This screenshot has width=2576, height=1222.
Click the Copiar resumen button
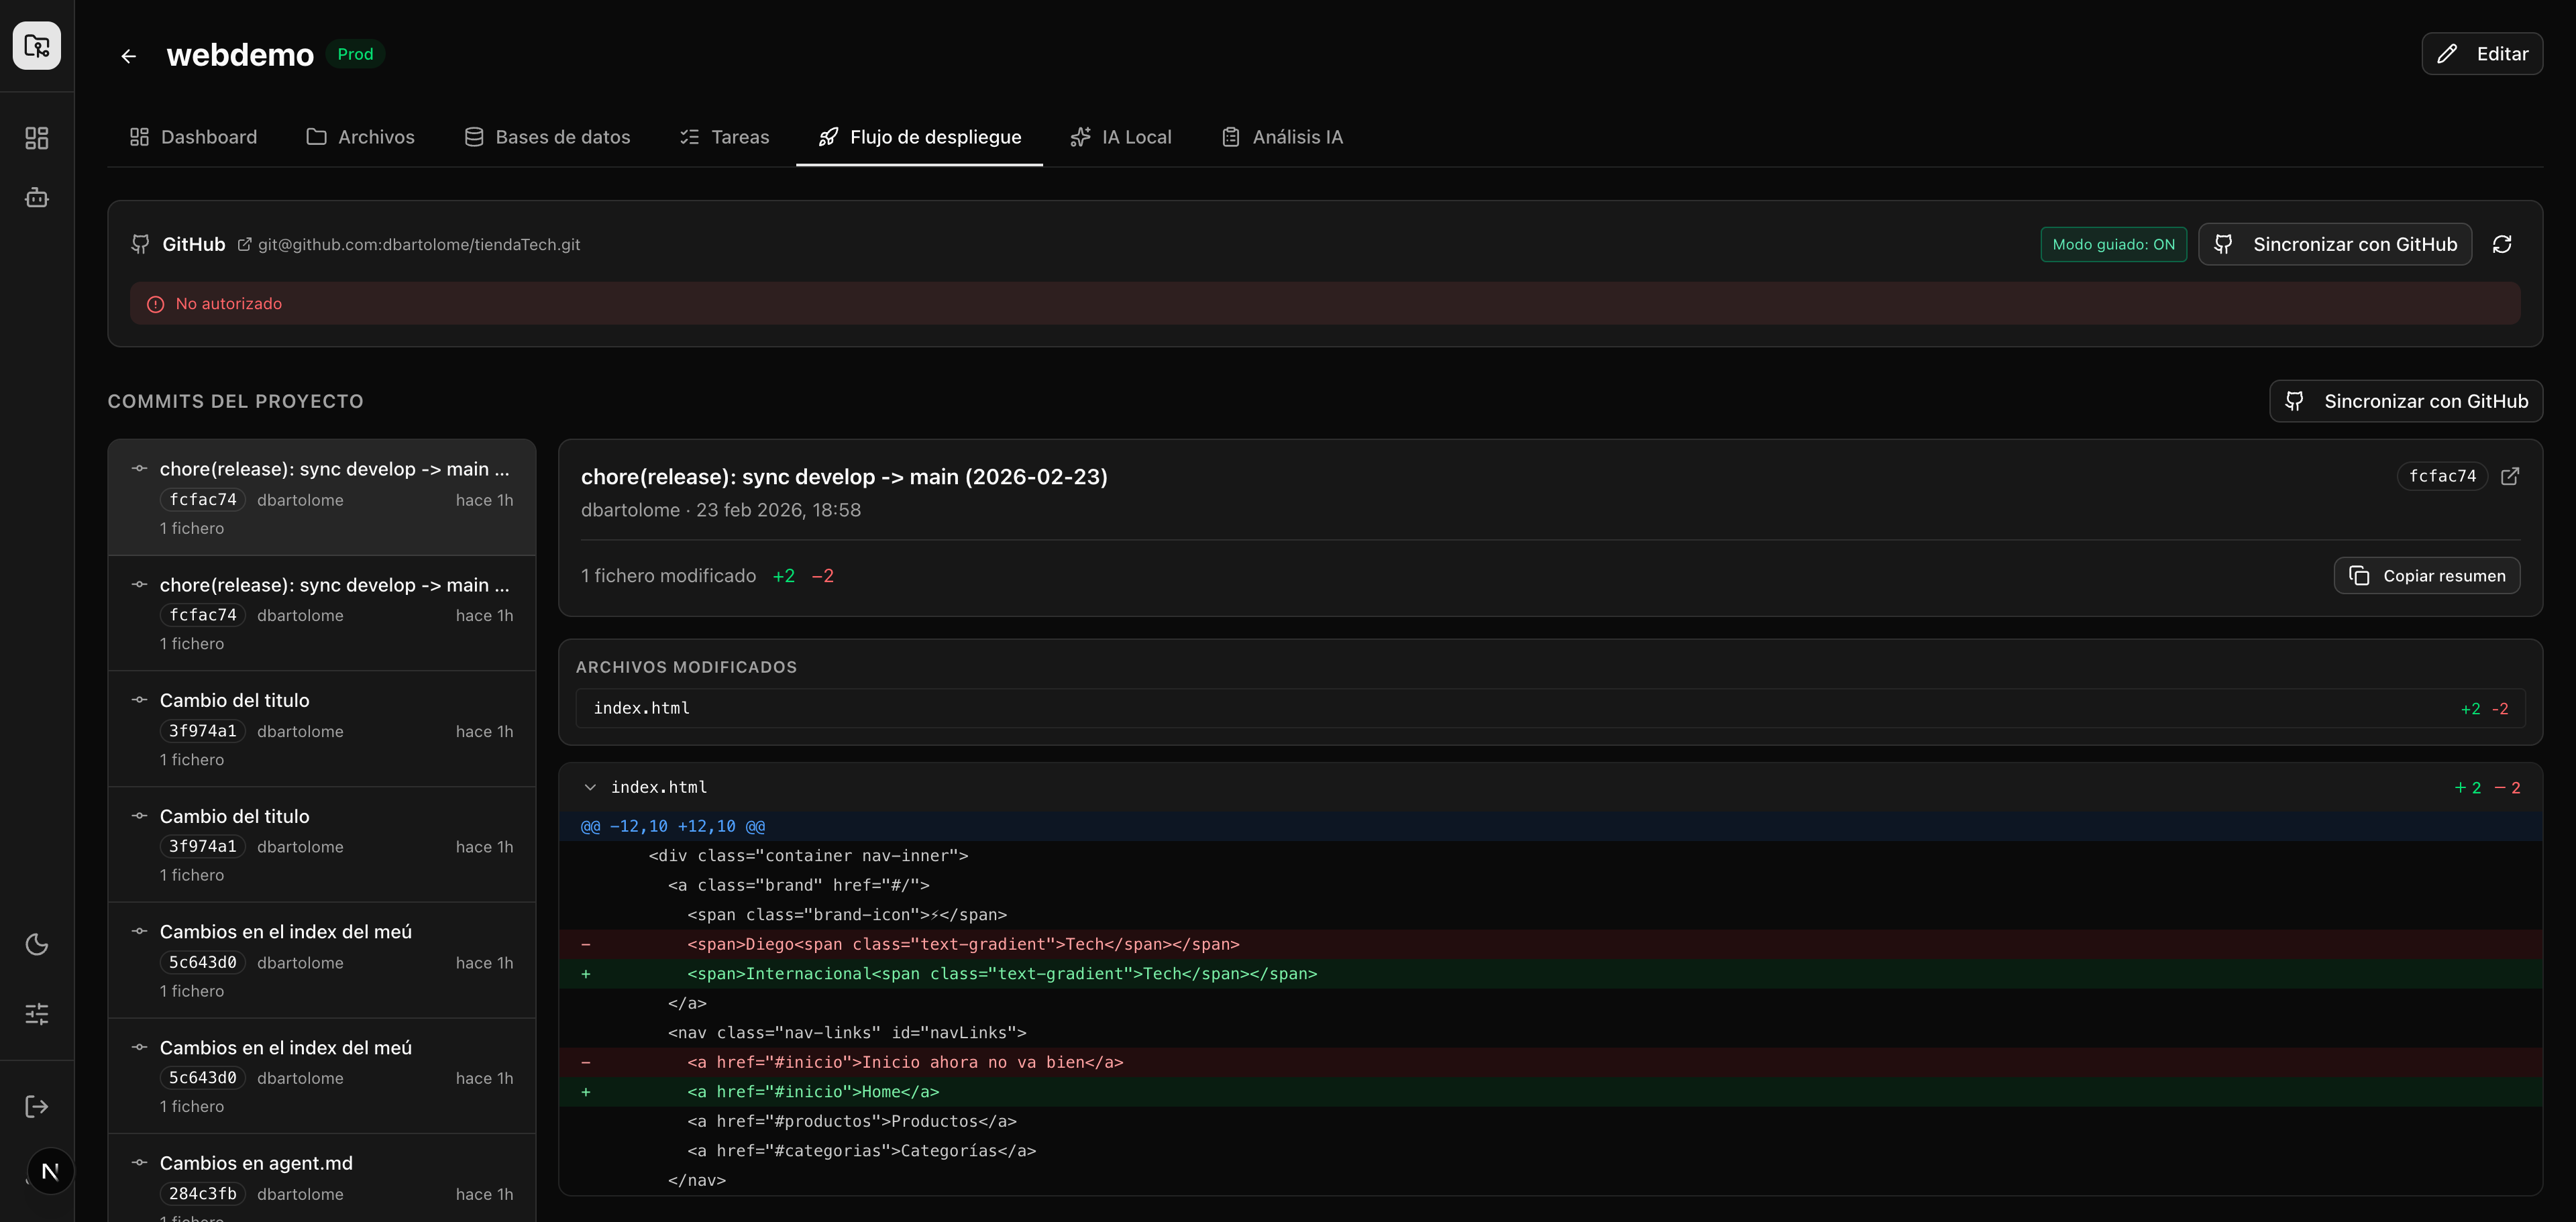point(2426,576)
